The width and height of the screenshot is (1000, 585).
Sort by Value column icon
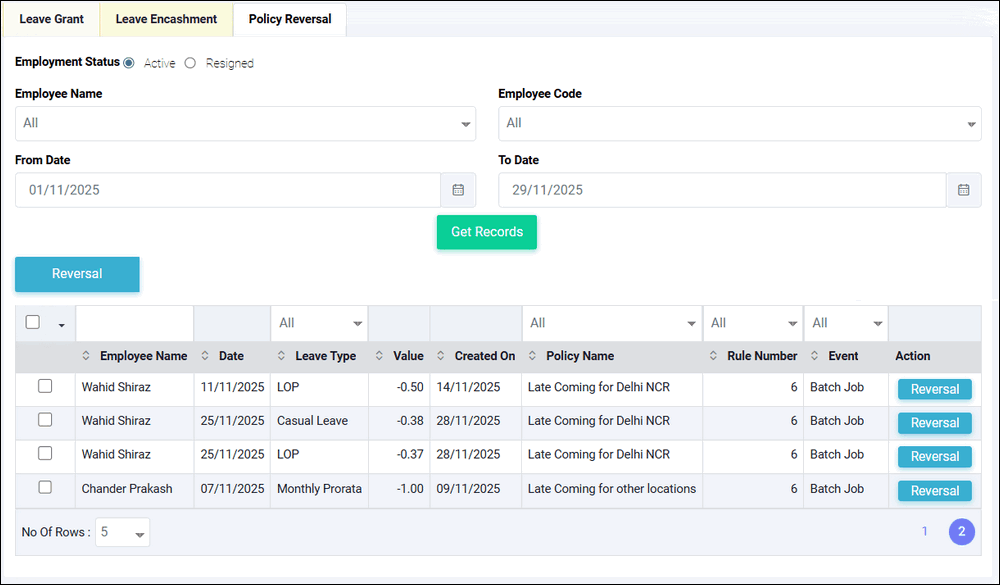coord(380,356)
